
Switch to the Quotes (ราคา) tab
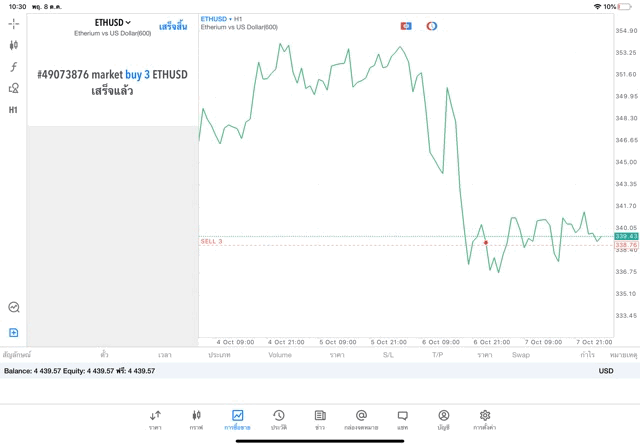[155, 418]
